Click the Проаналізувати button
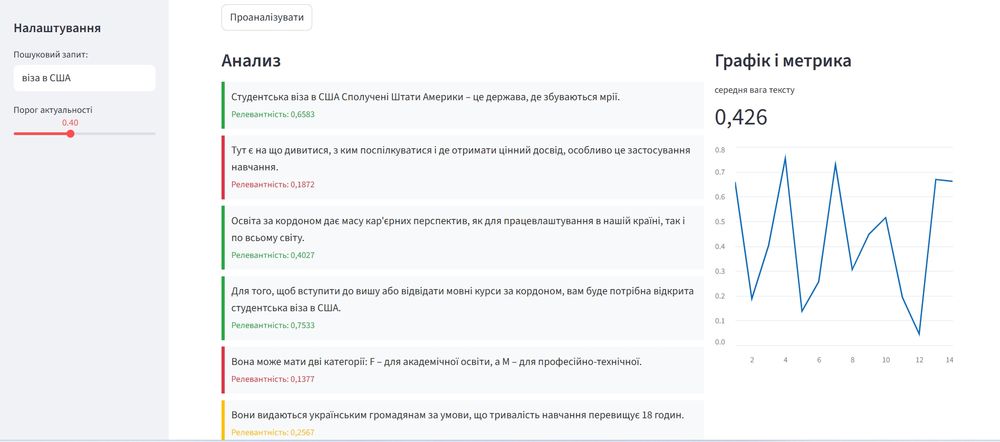This screenshot has height=442, width=1000. (x=266, y=18)
